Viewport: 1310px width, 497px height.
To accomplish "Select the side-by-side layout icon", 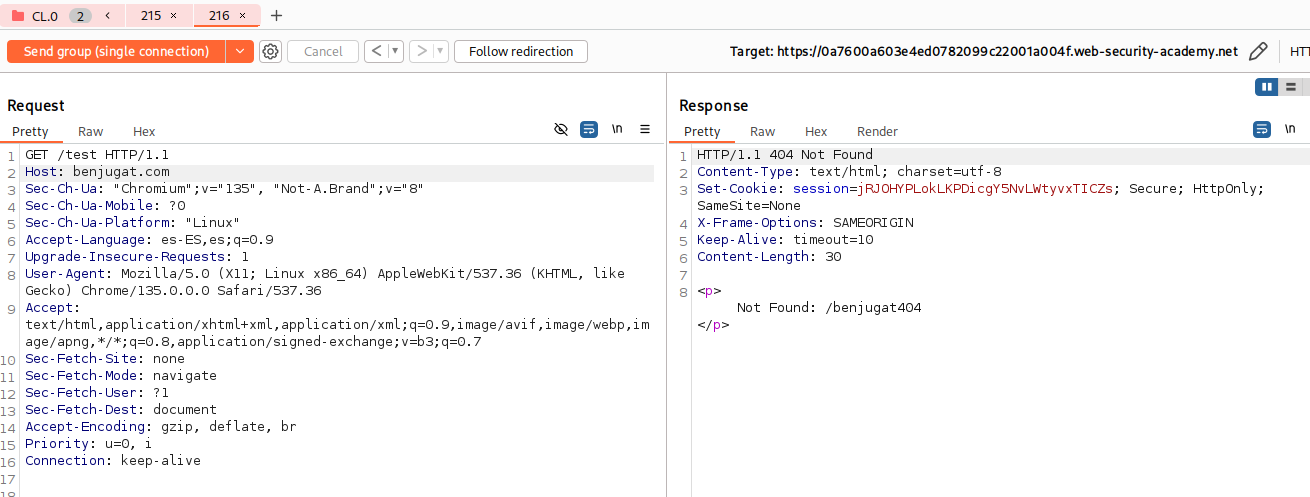I will [1267, 87].
